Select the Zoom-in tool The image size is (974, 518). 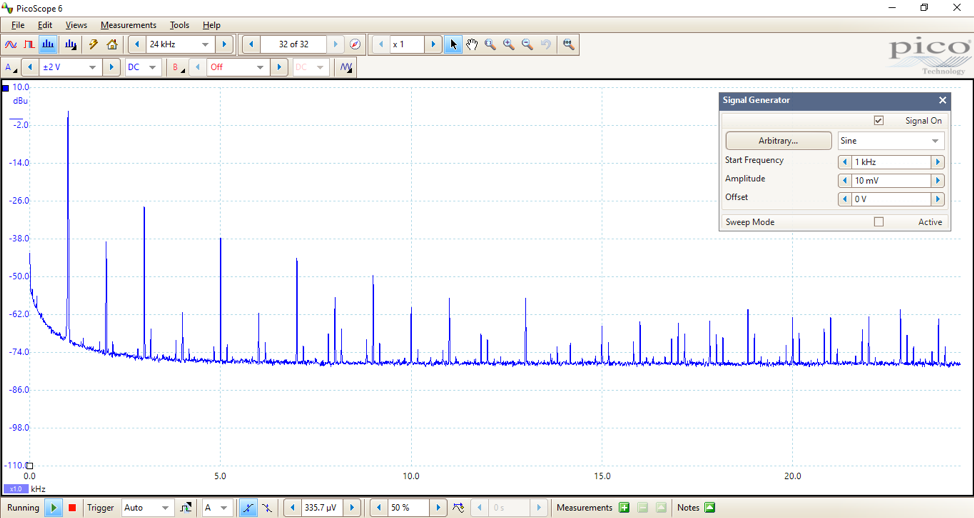[x=509, y=45]
